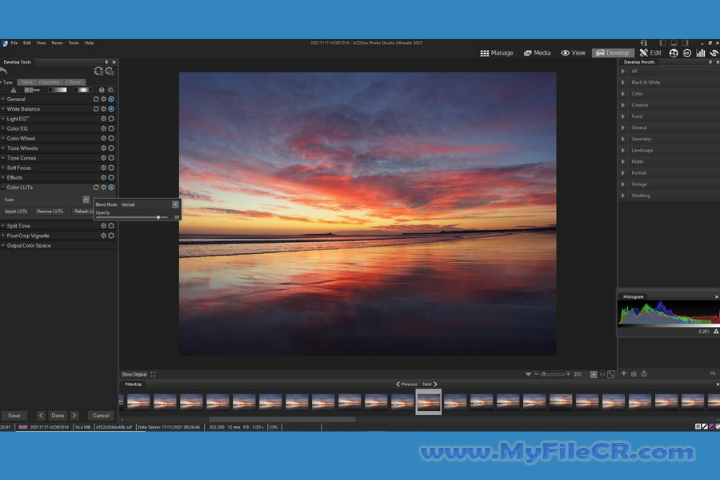Viewport: 720px width, 480px height.
Task: Open the Help menu
Action: pos(89,43)
